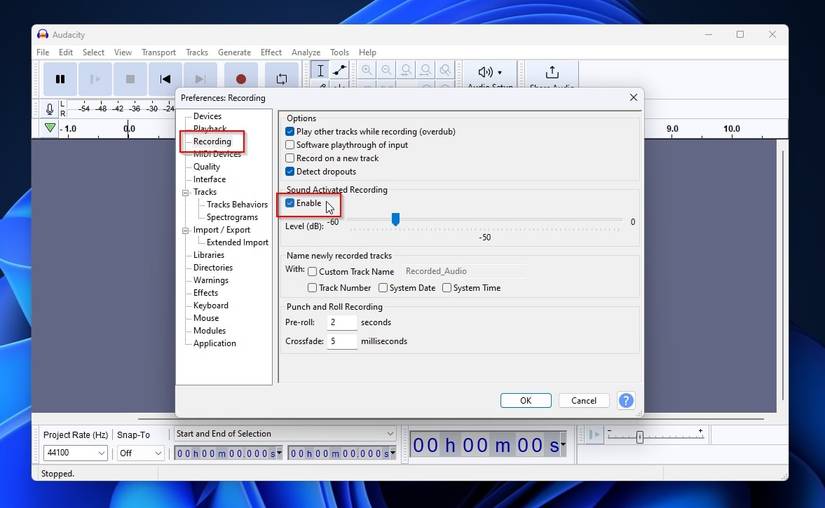Click the Audacity headphones logo icon
825x508 pixels.
point(43,35)
